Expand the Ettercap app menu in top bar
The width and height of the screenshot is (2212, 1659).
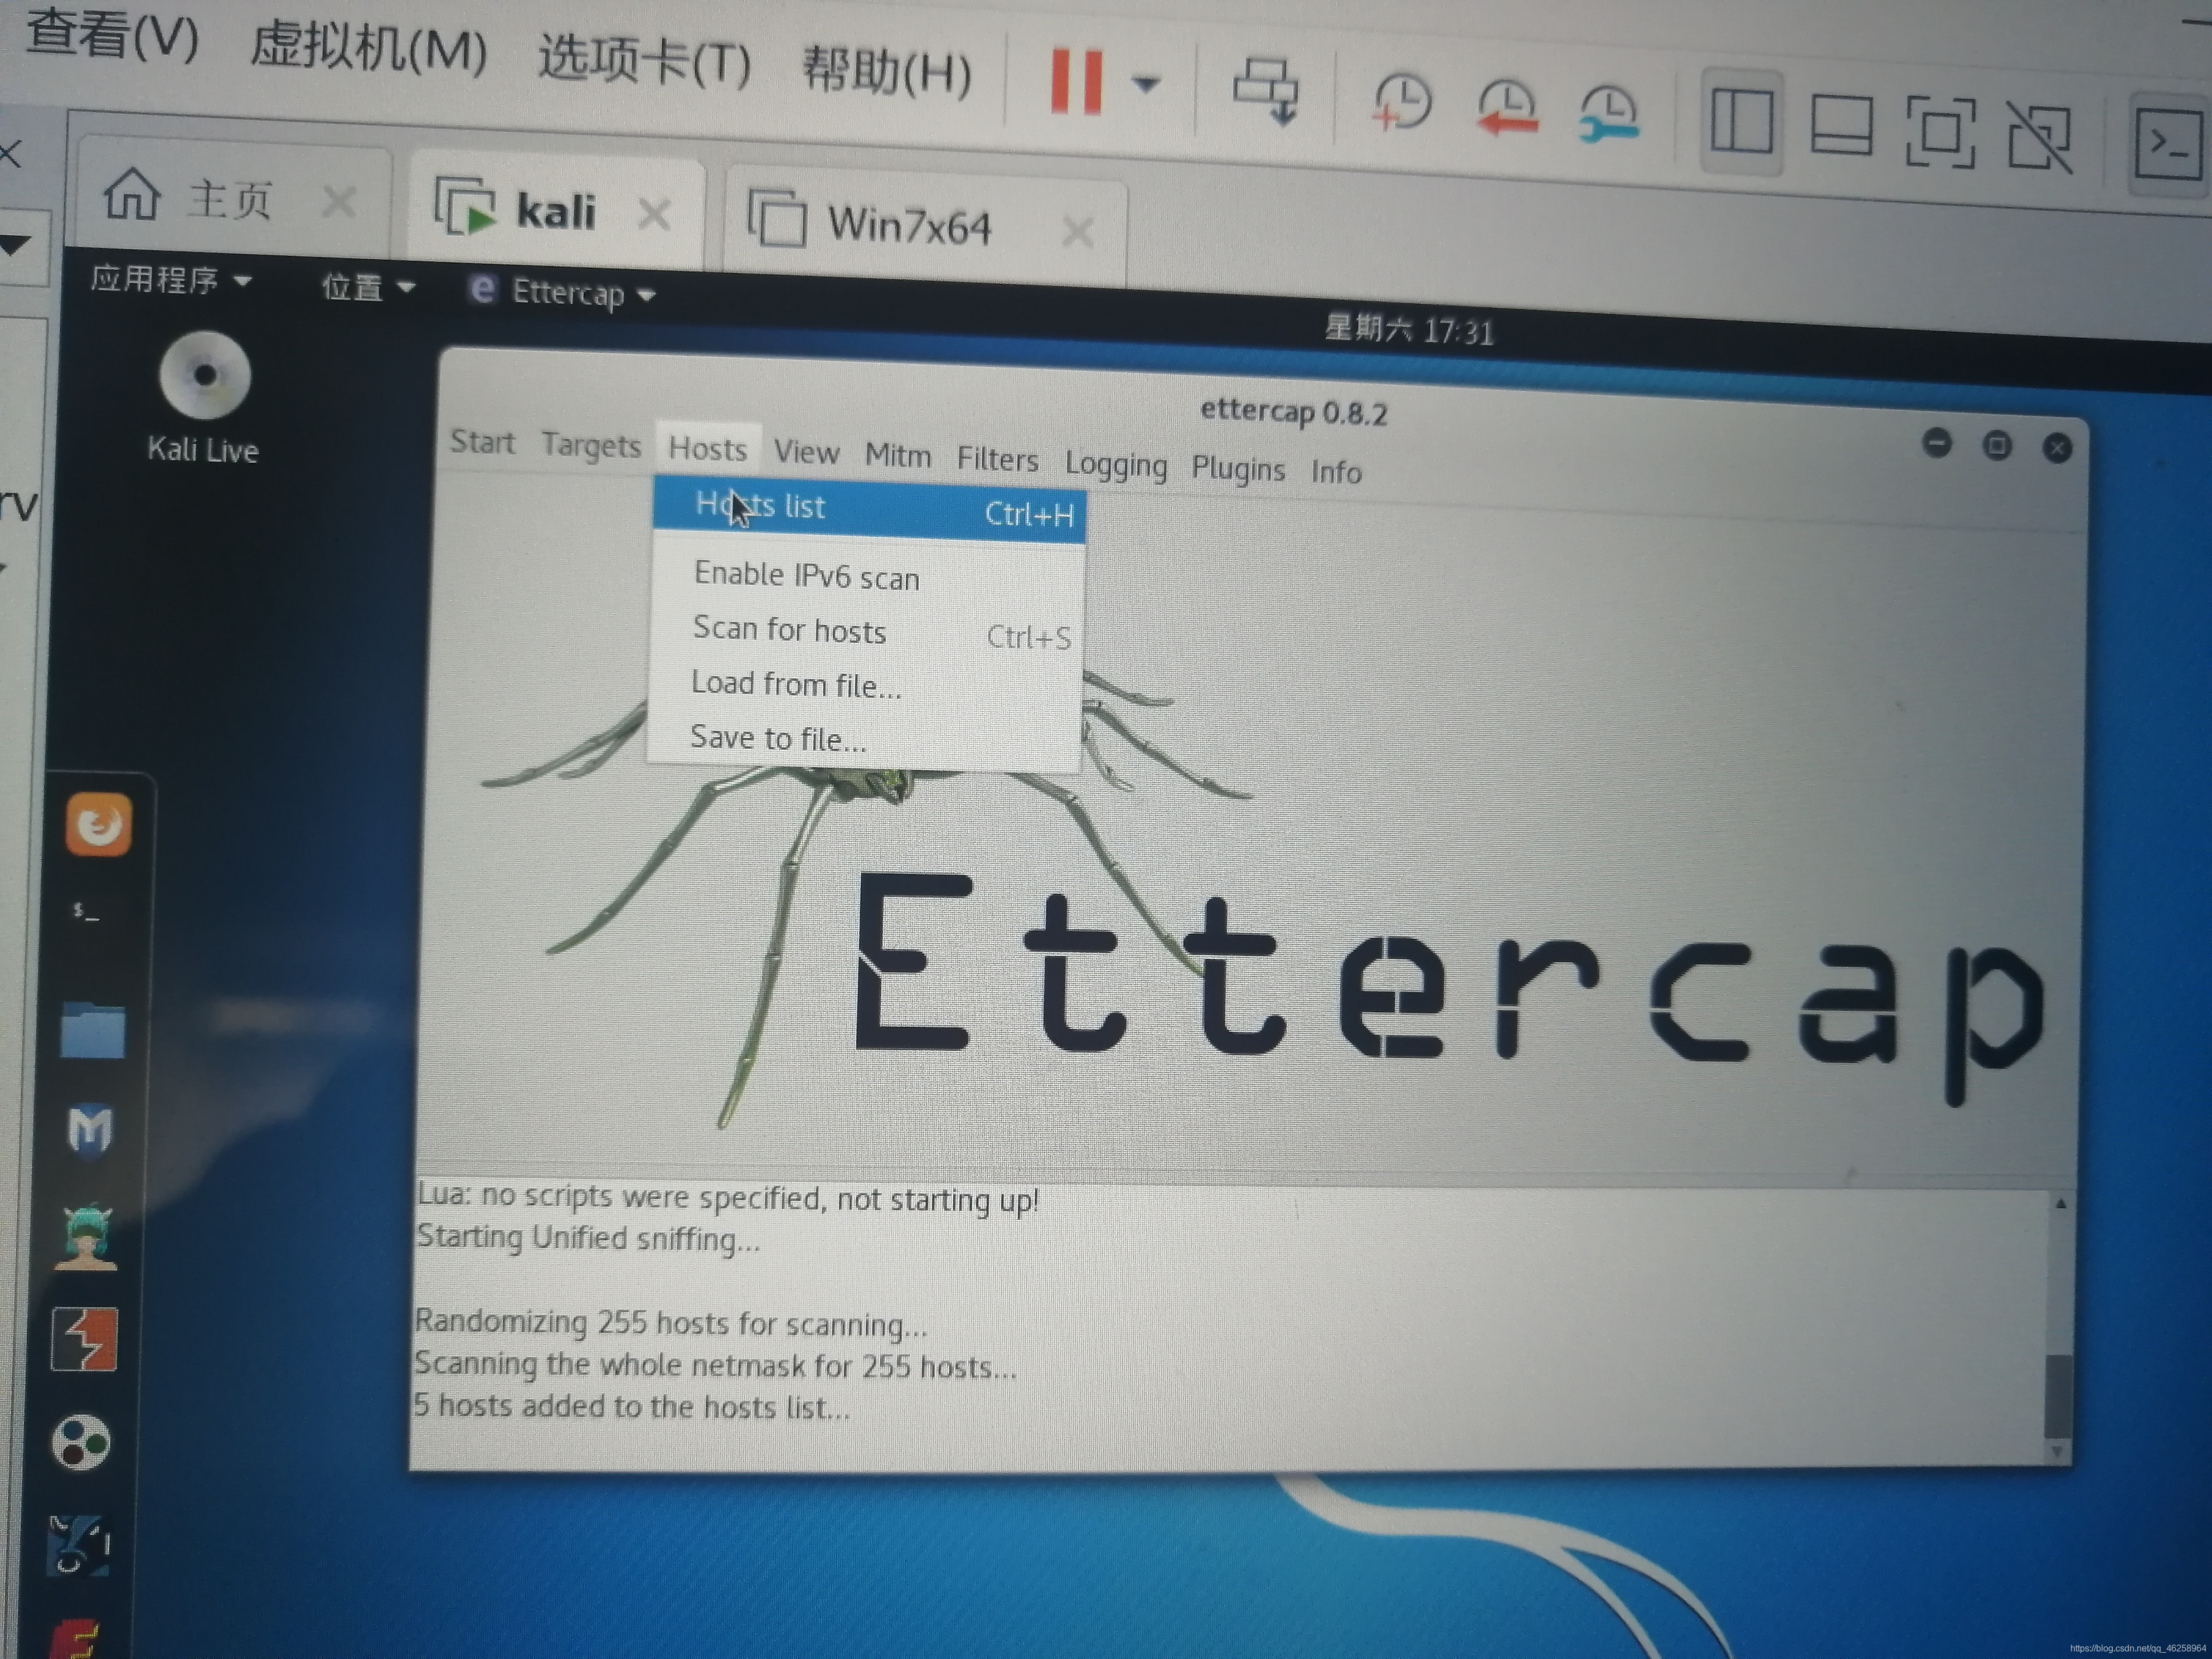coord(562,292)
